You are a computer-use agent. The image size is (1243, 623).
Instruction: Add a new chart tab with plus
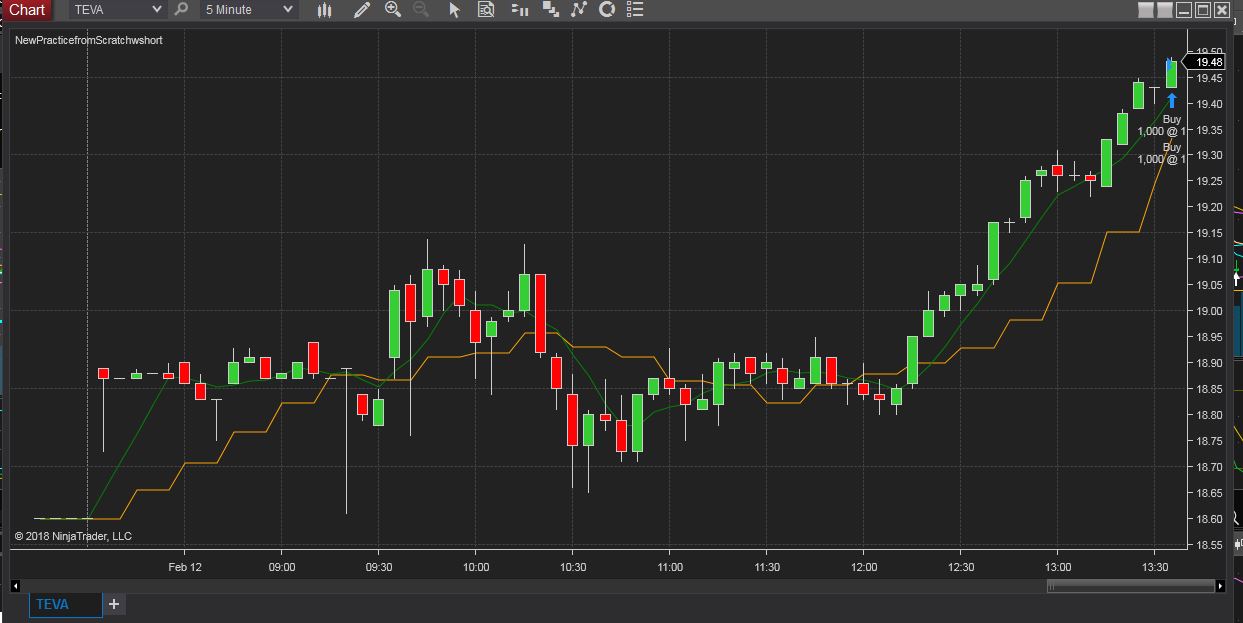coord(114,604)
